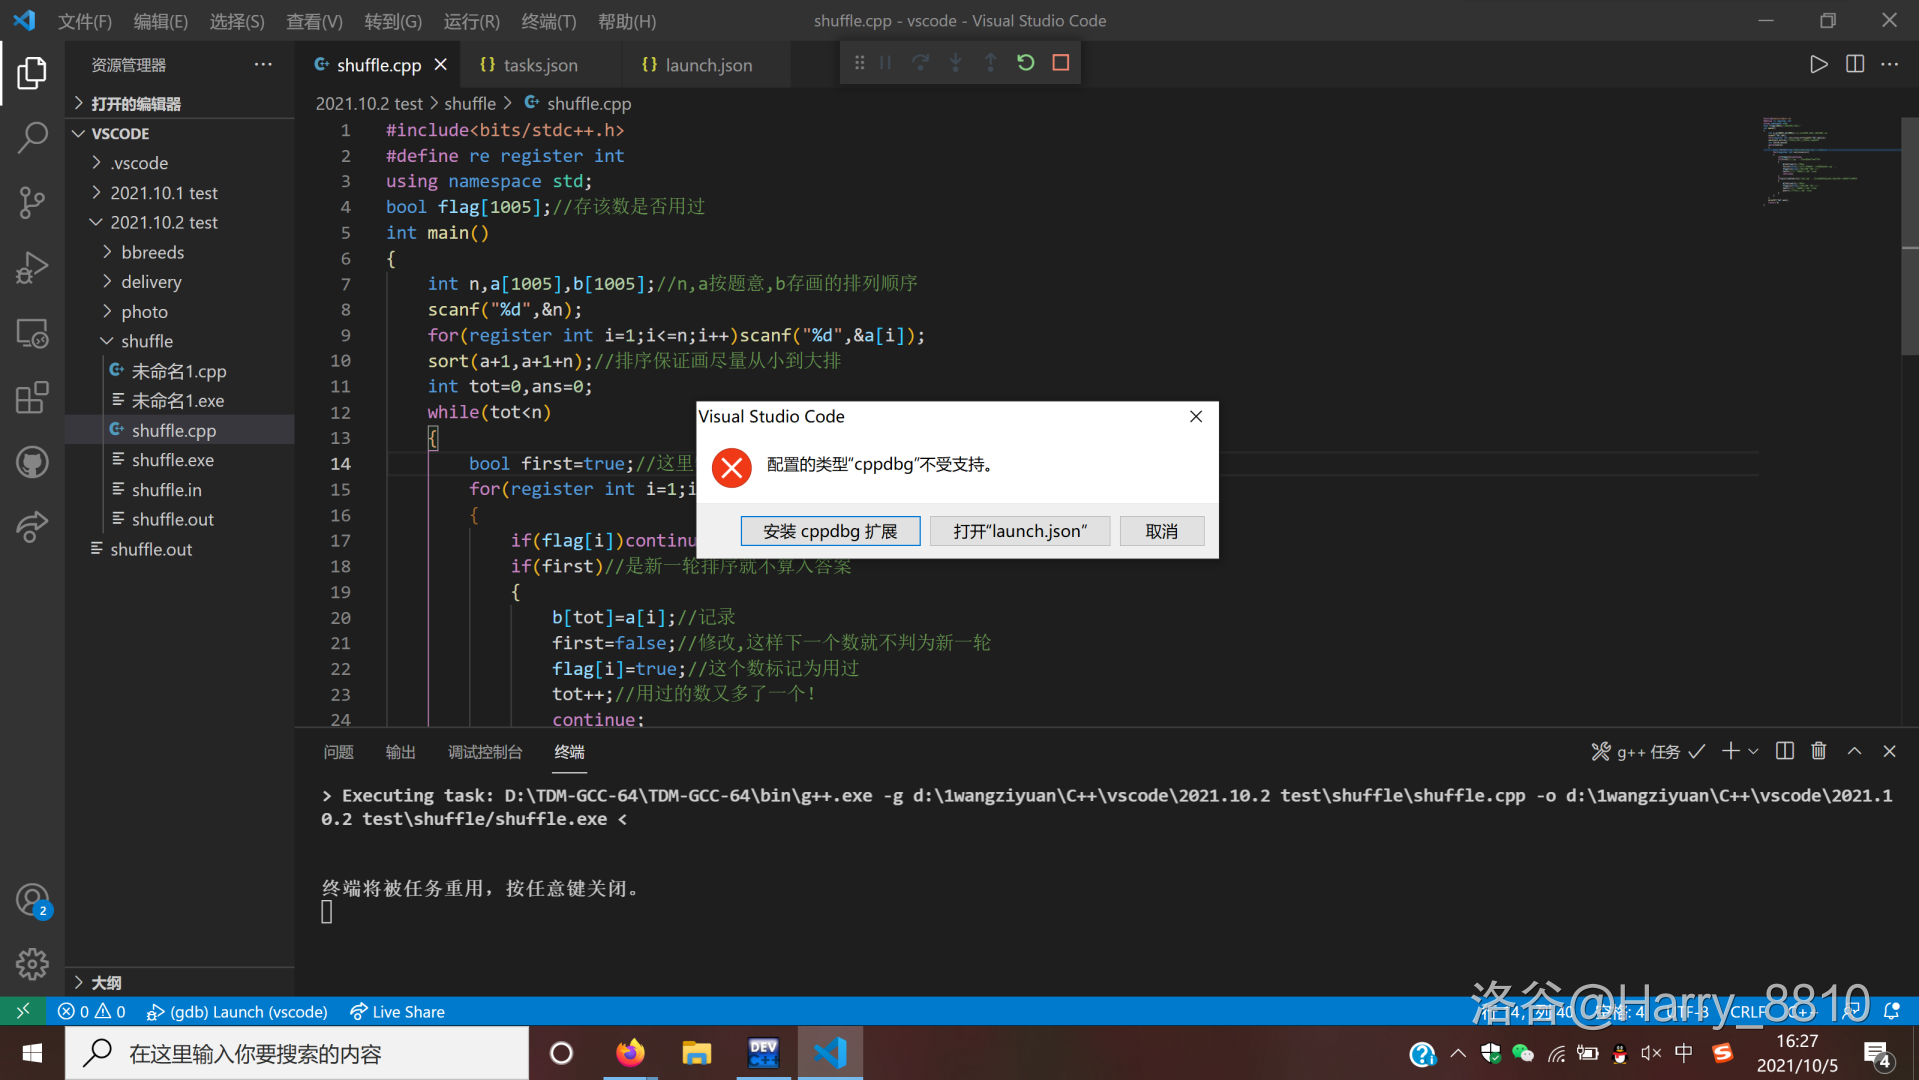The image size is (1919, 1080).
Task: Click the 安装 cppdbg 扩展 button
Action: pyautogui.click(x=830, y=531)
